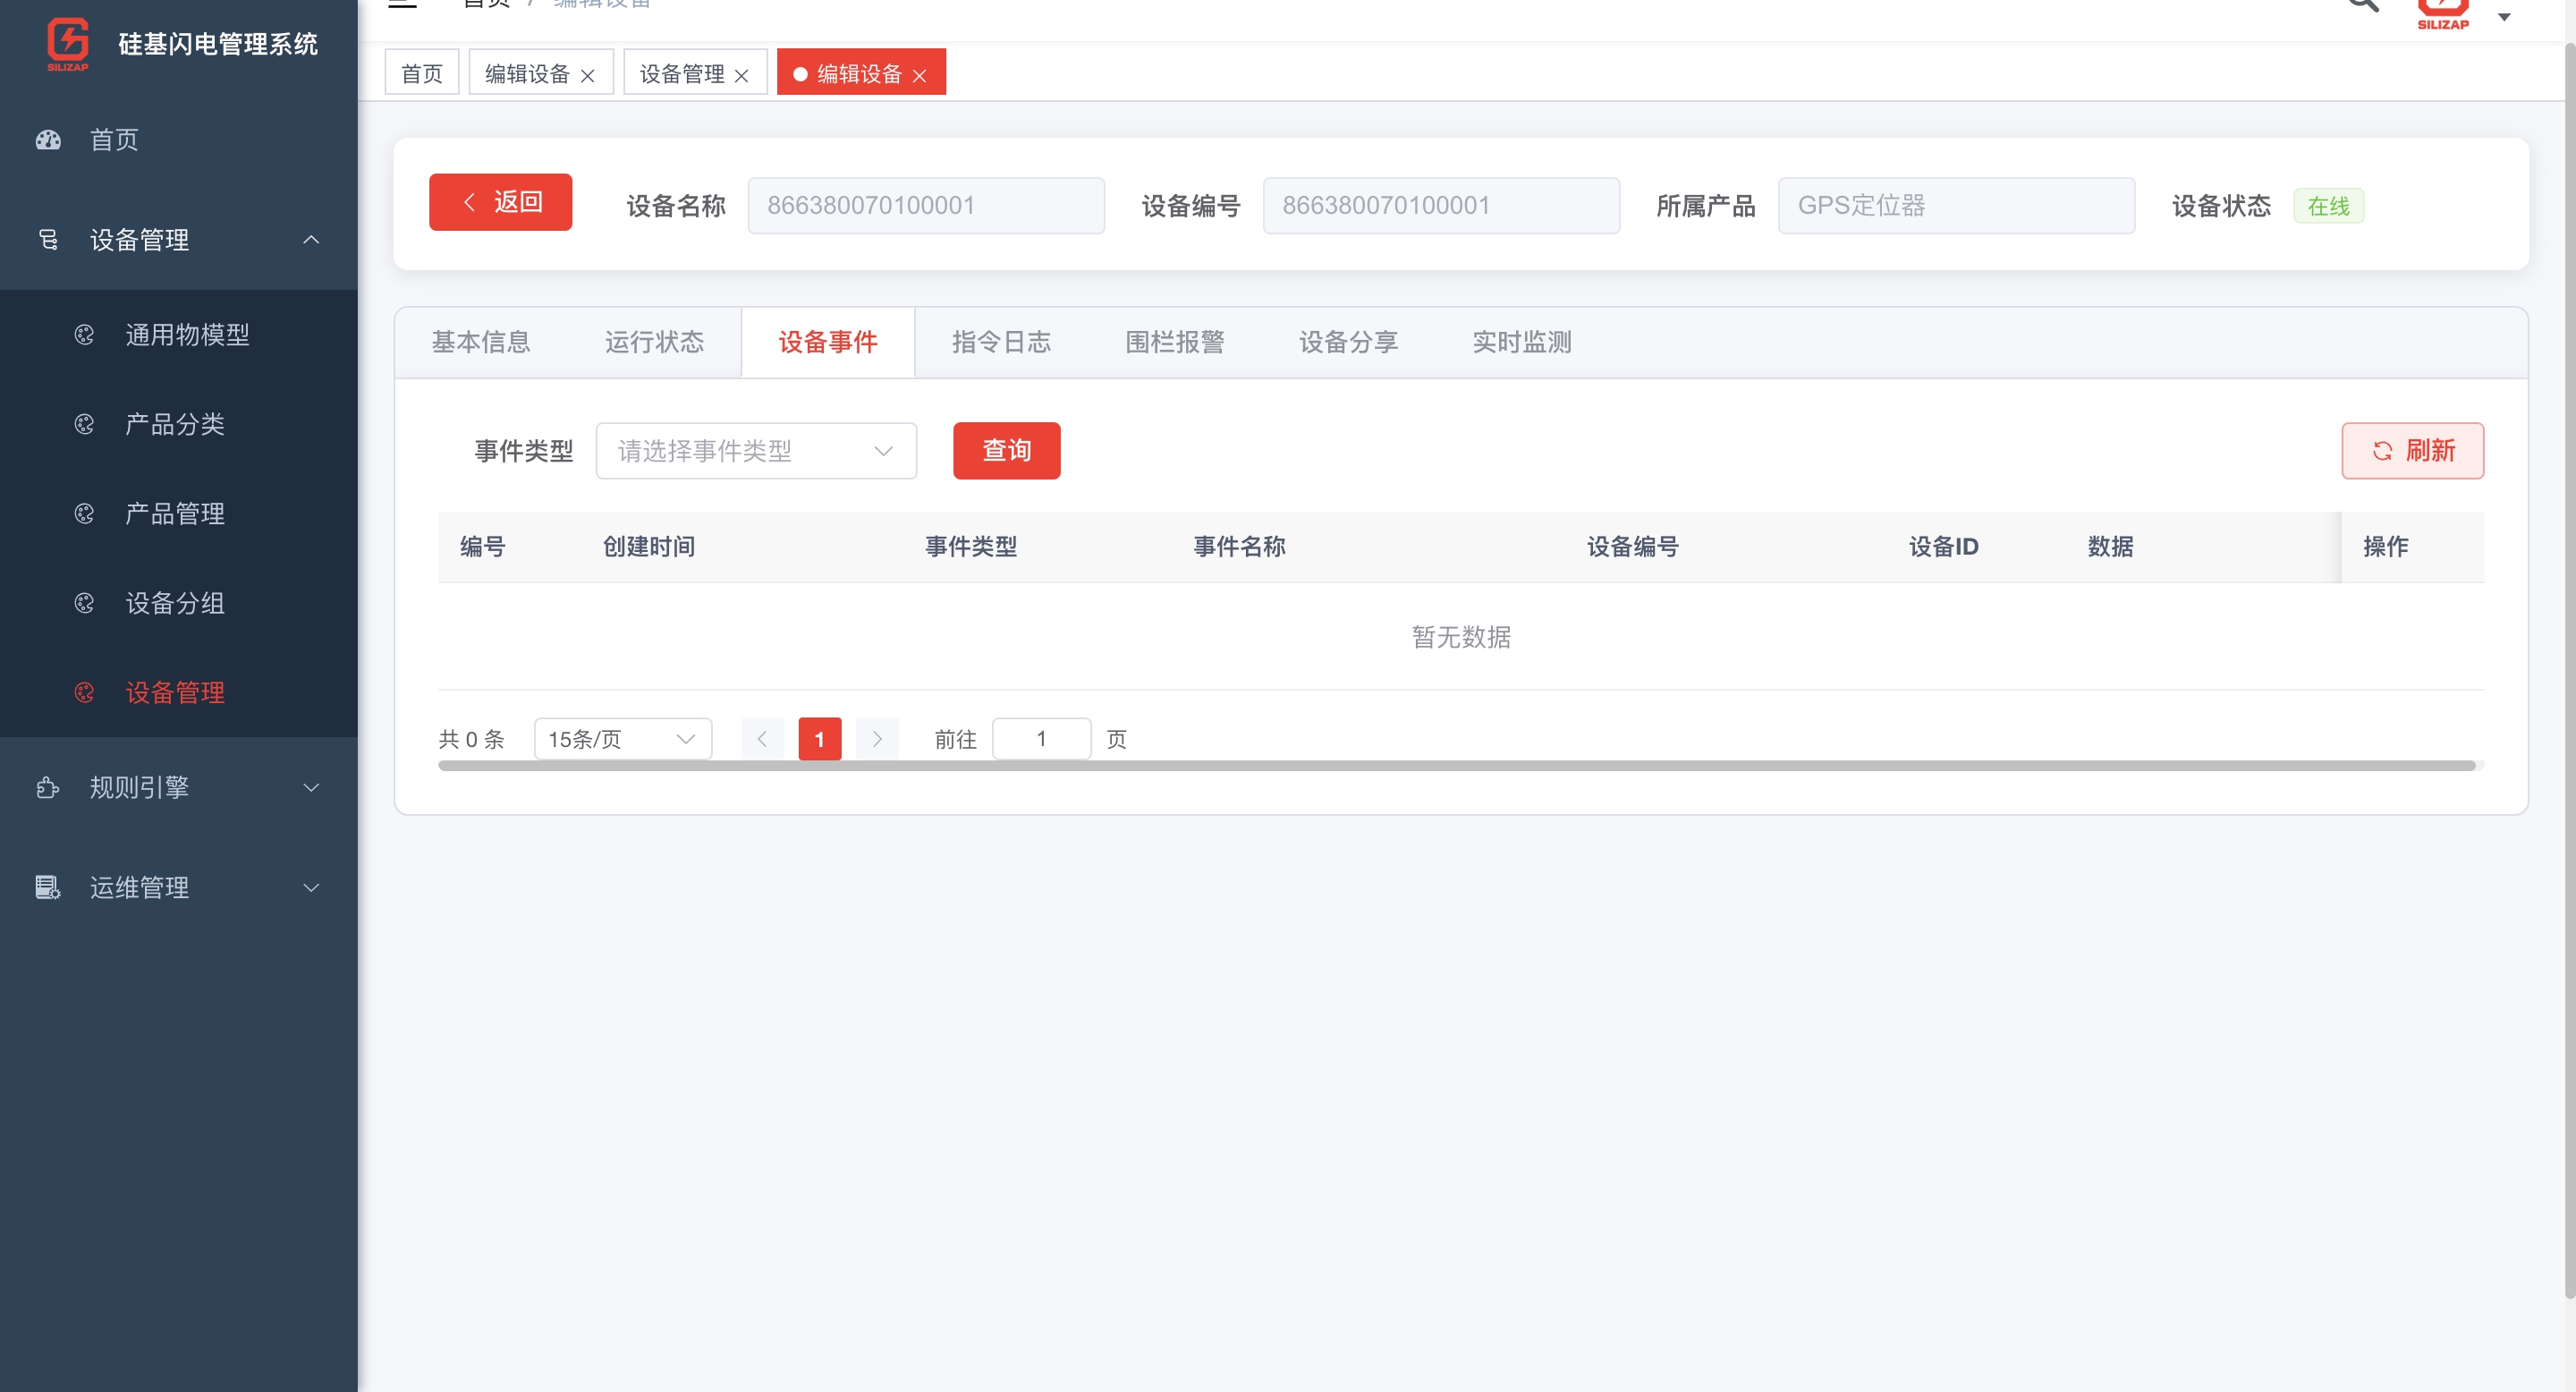Close the first 编辑设备 tab with X
2576x1392 pixels.
pos(588,76)
